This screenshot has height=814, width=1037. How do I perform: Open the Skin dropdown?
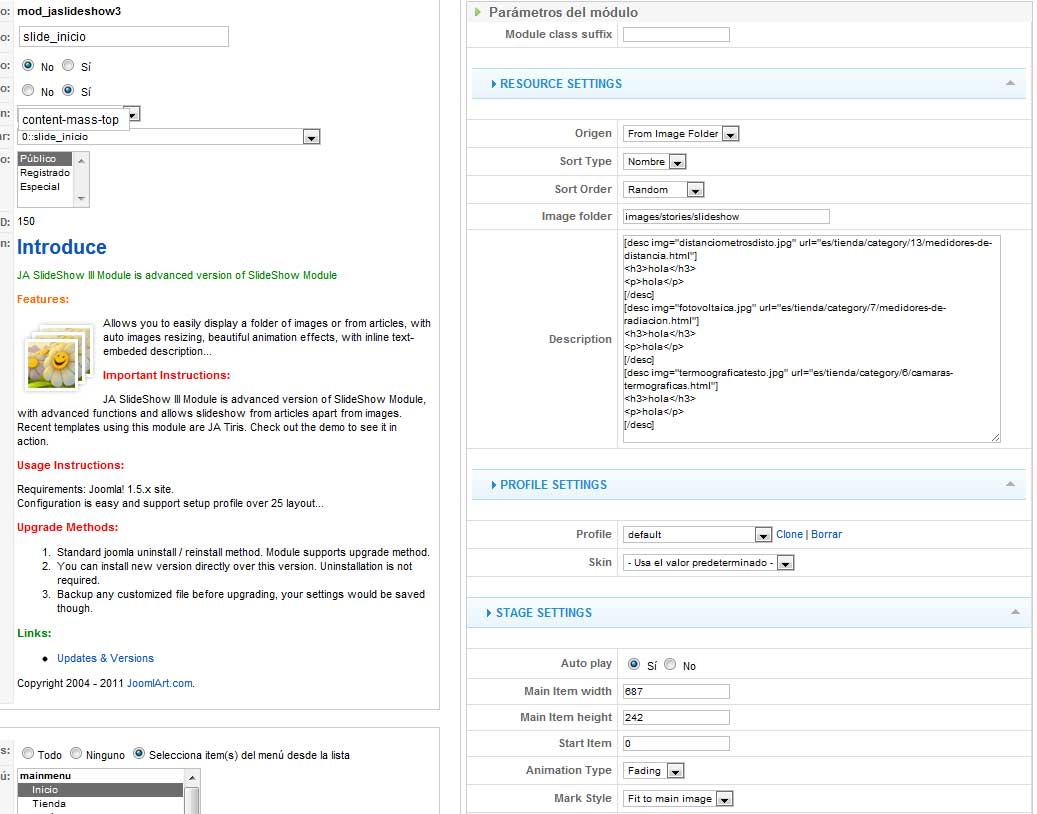[786, 563]
